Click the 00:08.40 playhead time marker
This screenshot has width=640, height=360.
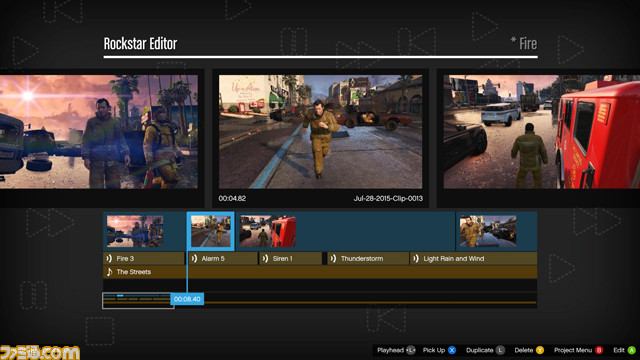point(187,299)
